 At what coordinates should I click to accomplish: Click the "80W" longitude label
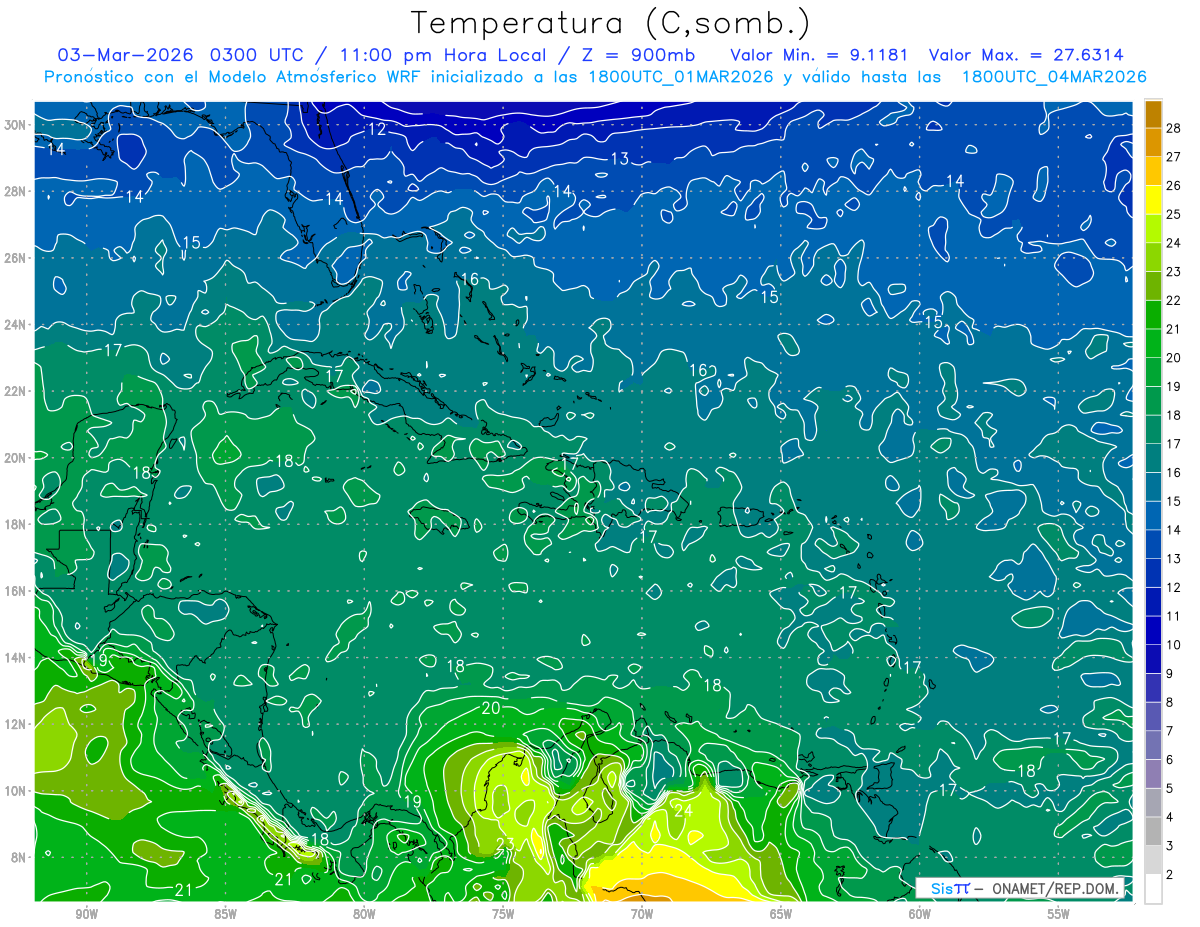364,914
